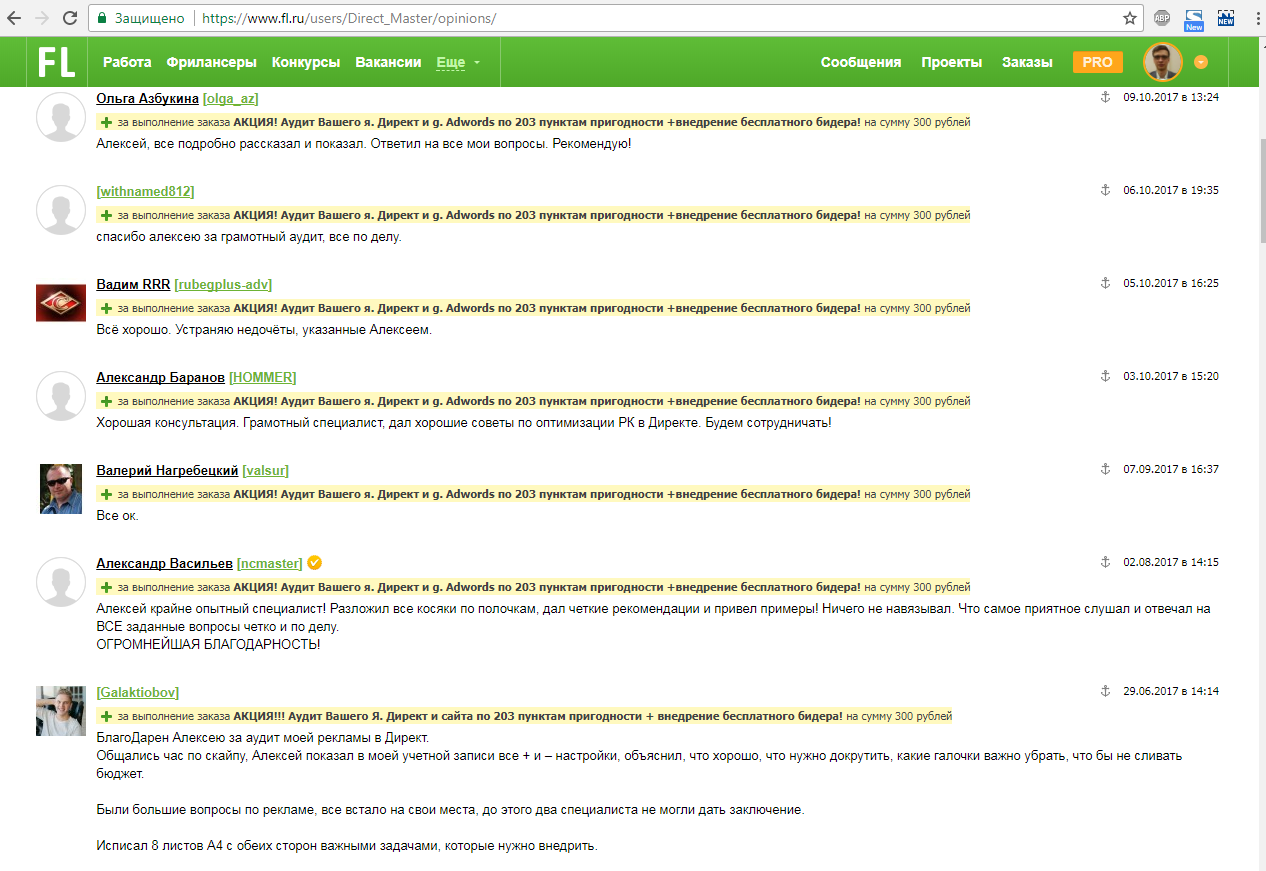
Task: Expand orange account dropdown arrow
Action: 1201,62
